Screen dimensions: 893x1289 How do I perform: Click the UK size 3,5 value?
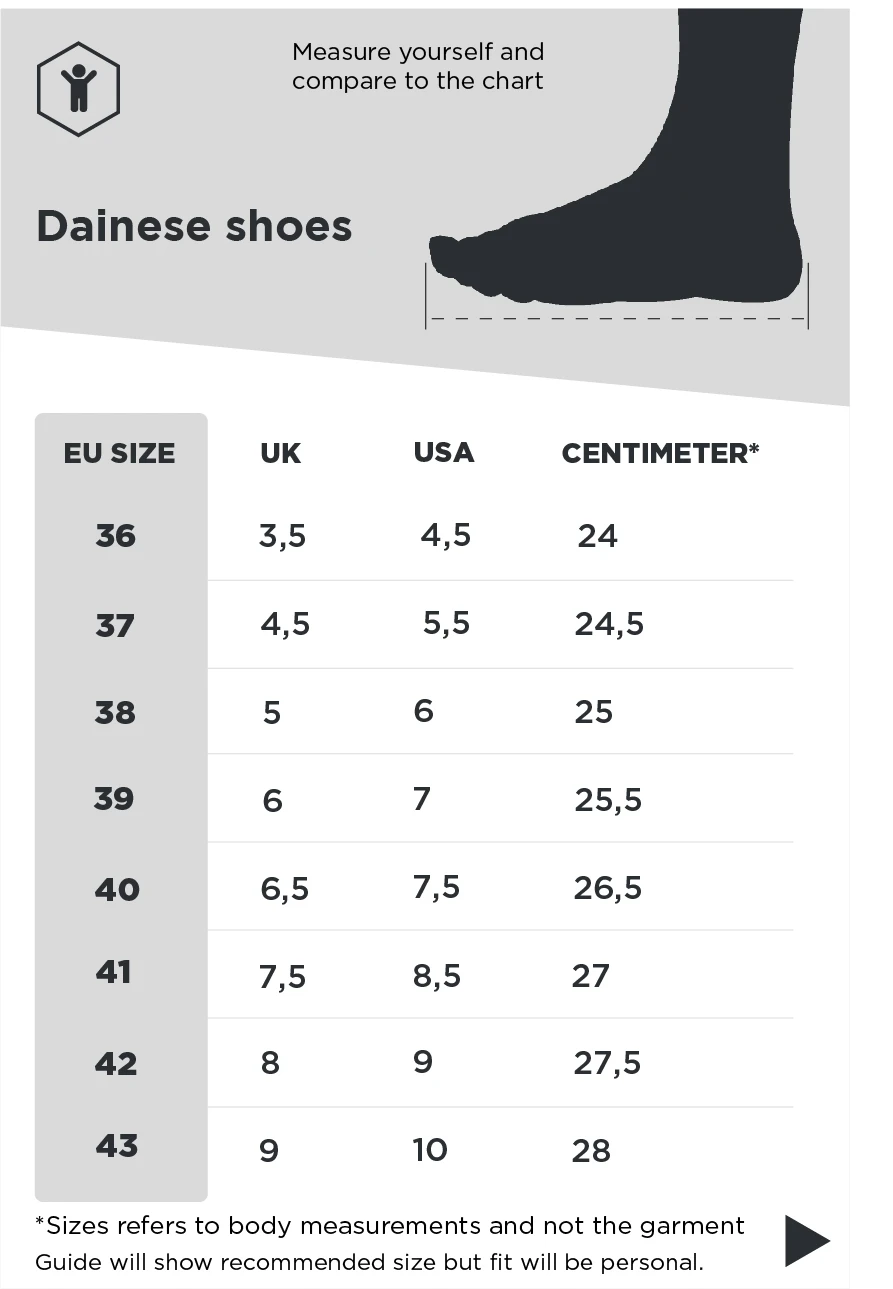coord(282,536)
